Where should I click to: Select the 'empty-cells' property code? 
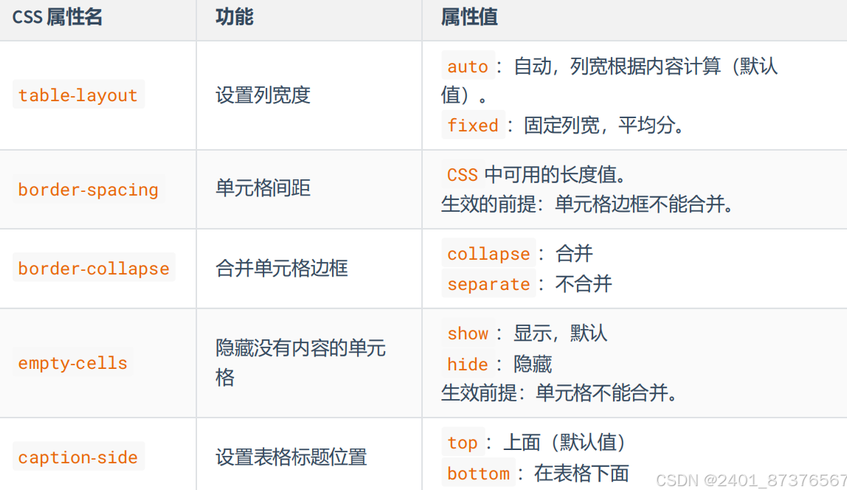[x=73, y=363]
